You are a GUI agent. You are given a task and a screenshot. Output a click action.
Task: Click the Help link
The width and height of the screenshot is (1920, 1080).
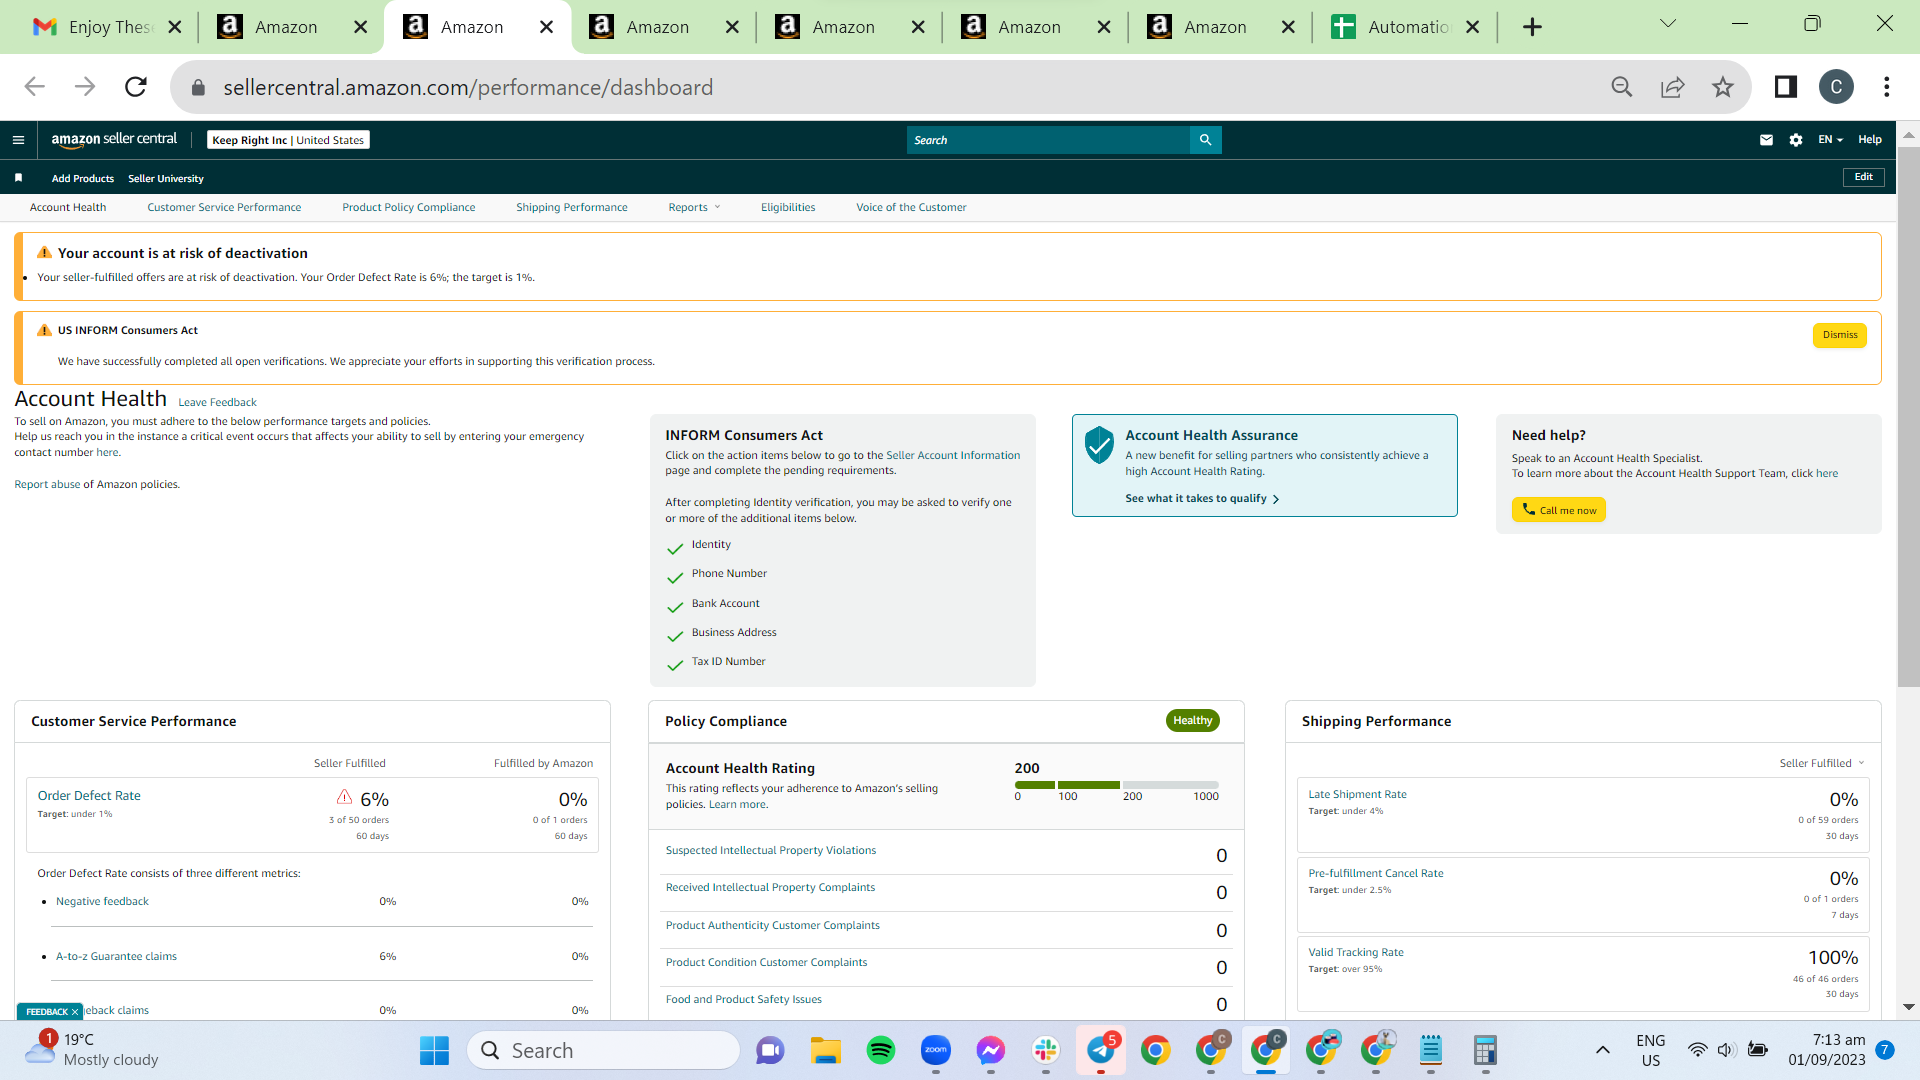click(x=1870, y=140)
